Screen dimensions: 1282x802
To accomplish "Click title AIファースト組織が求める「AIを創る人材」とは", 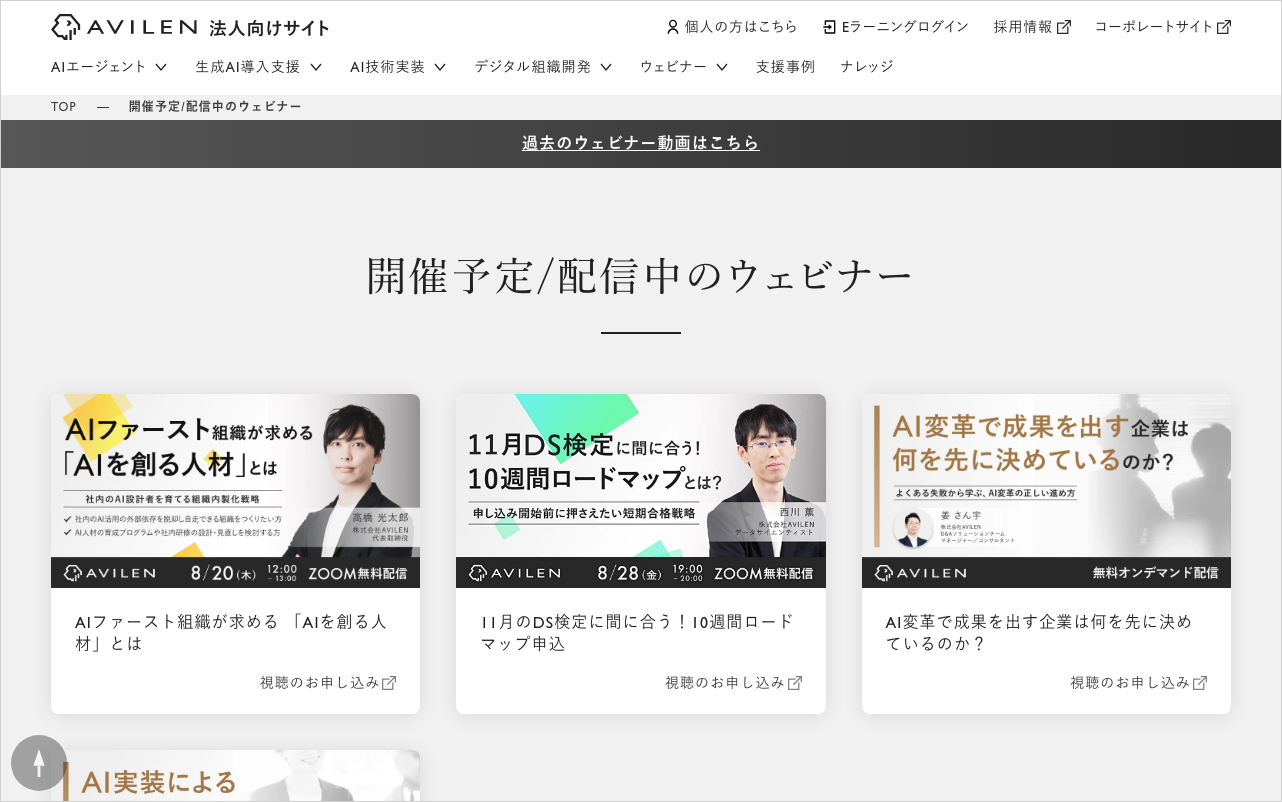I will (231, 632).
